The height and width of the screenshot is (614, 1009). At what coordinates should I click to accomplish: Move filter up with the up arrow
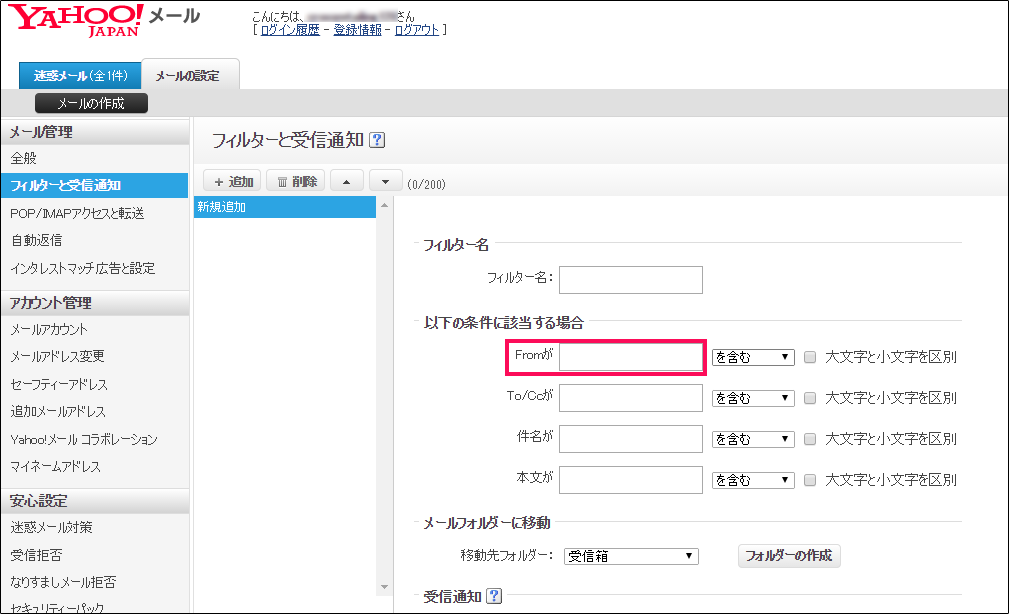(x=346, y=181)
